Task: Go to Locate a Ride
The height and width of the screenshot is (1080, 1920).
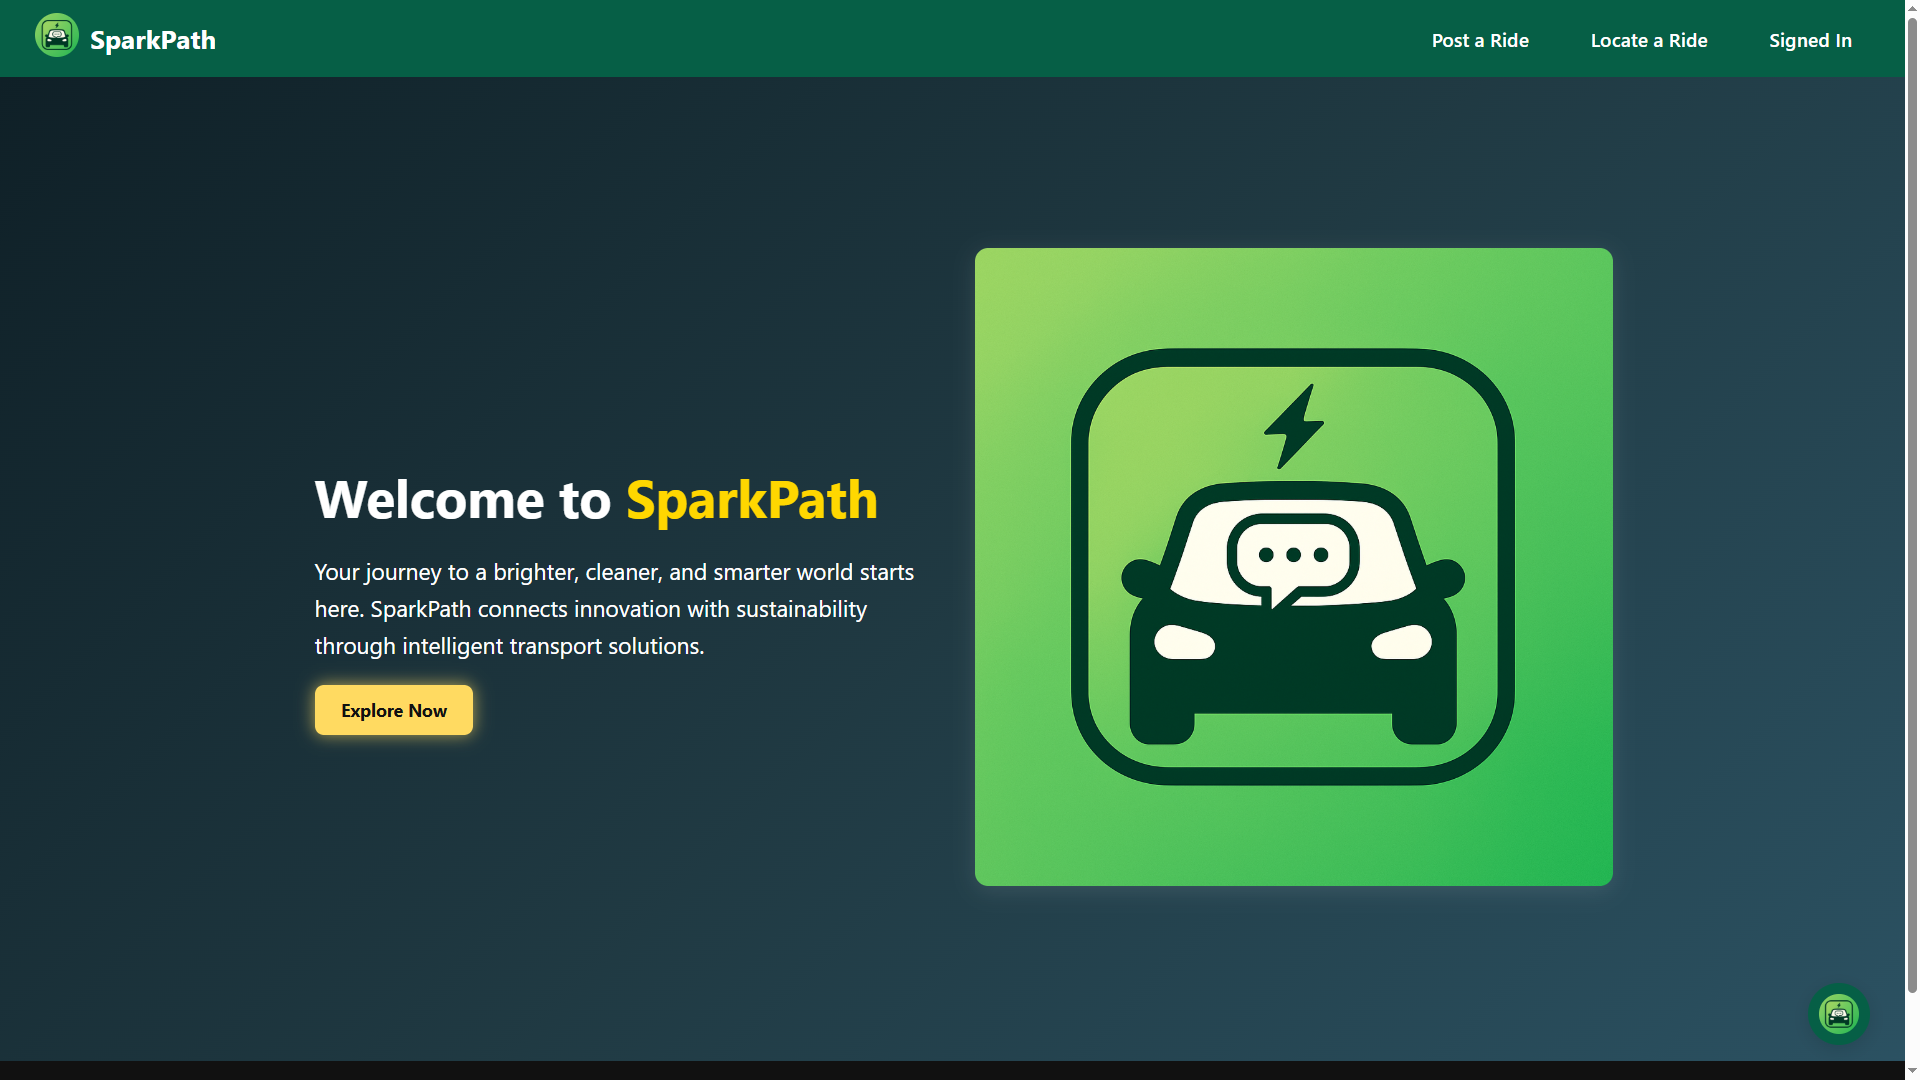Action: click(1648, 40)
